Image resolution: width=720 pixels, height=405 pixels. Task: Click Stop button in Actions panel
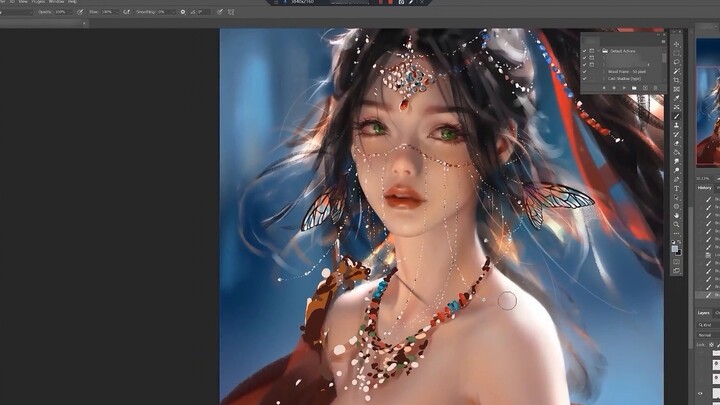pyautogui.click(x=604, y=88)
